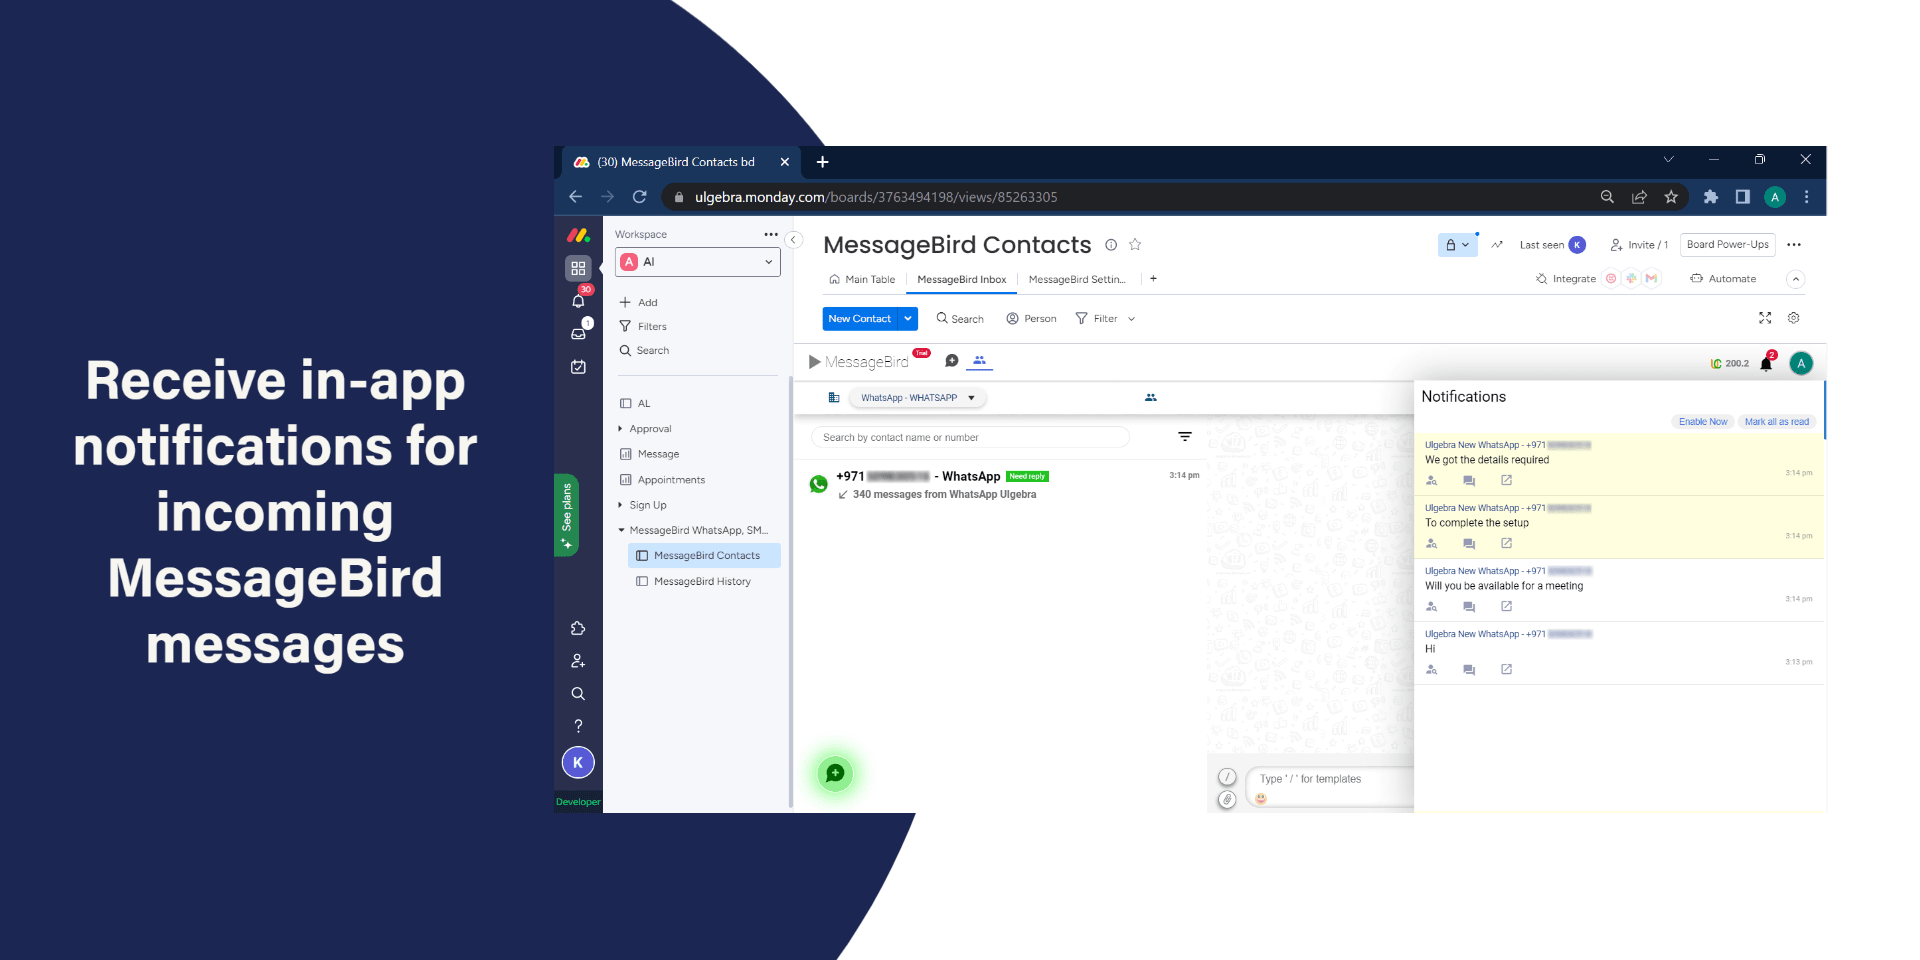
Task: Click the green floating new-chat button
Action: pyautogui.click(x=835, y=773)
